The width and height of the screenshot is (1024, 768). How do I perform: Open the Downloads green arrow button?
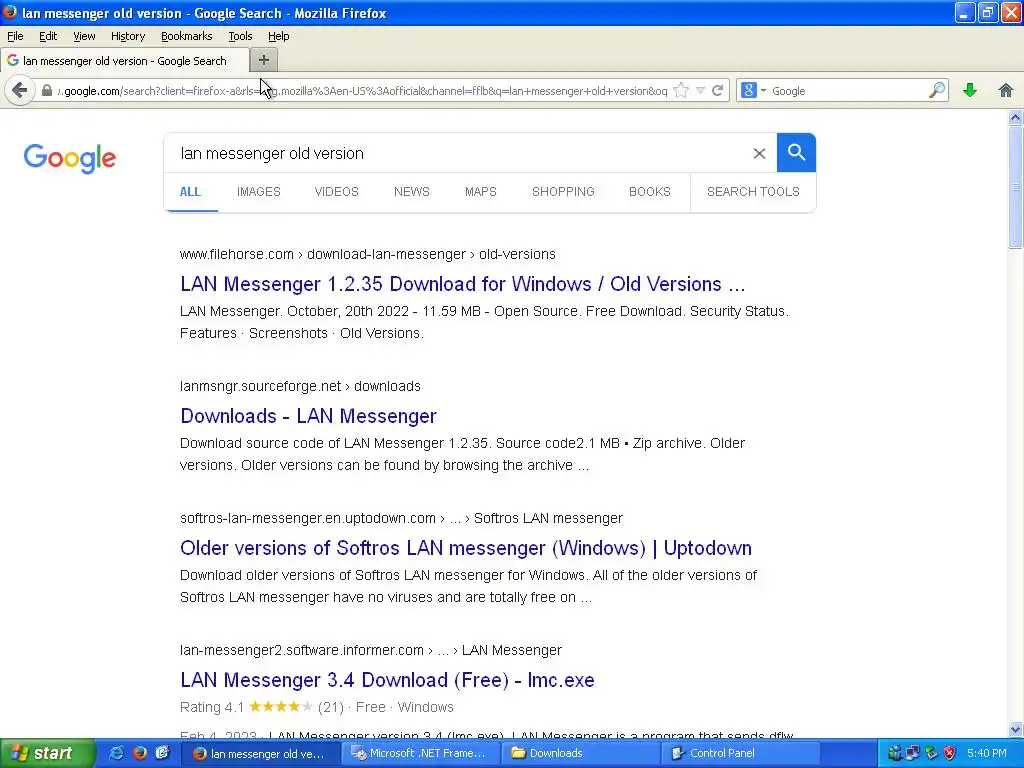click(970, 90)
